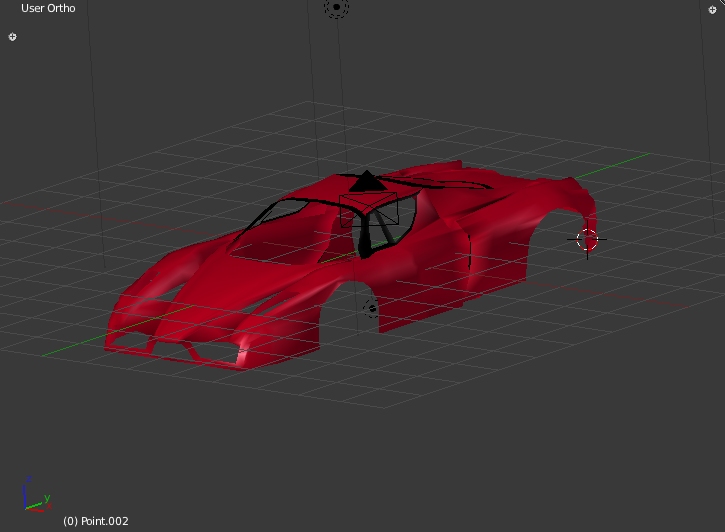The width and height of the screenshot is (725, 532).
Task: Select the point lamp beside the front wheel arch
Action: pyautogui.click(x=371, y=308)
